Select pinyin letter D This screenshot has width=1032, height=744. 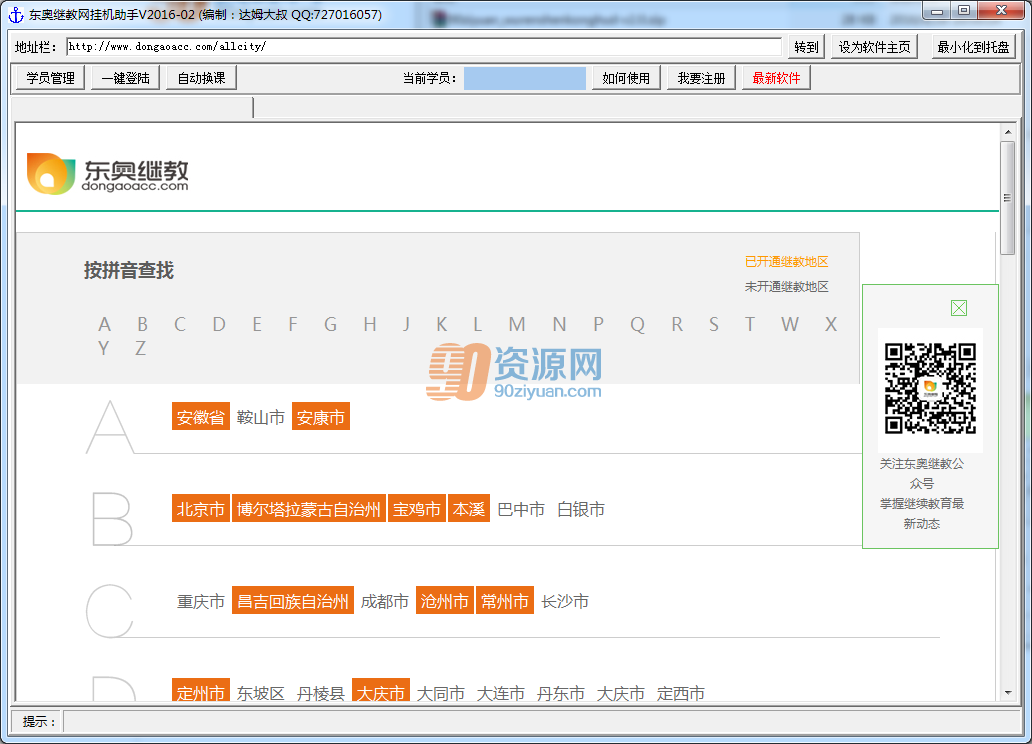point(219,324)
